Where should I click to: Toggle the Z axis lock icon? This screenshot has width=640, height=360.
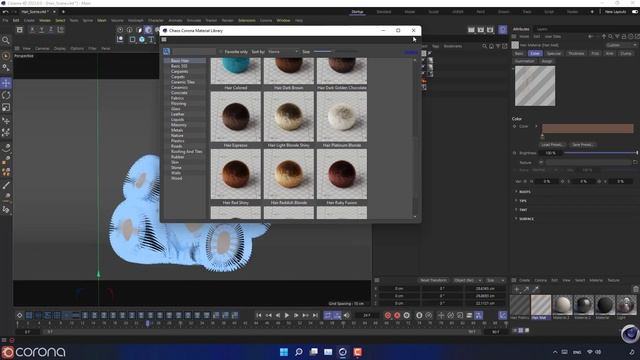coord(51,30)
